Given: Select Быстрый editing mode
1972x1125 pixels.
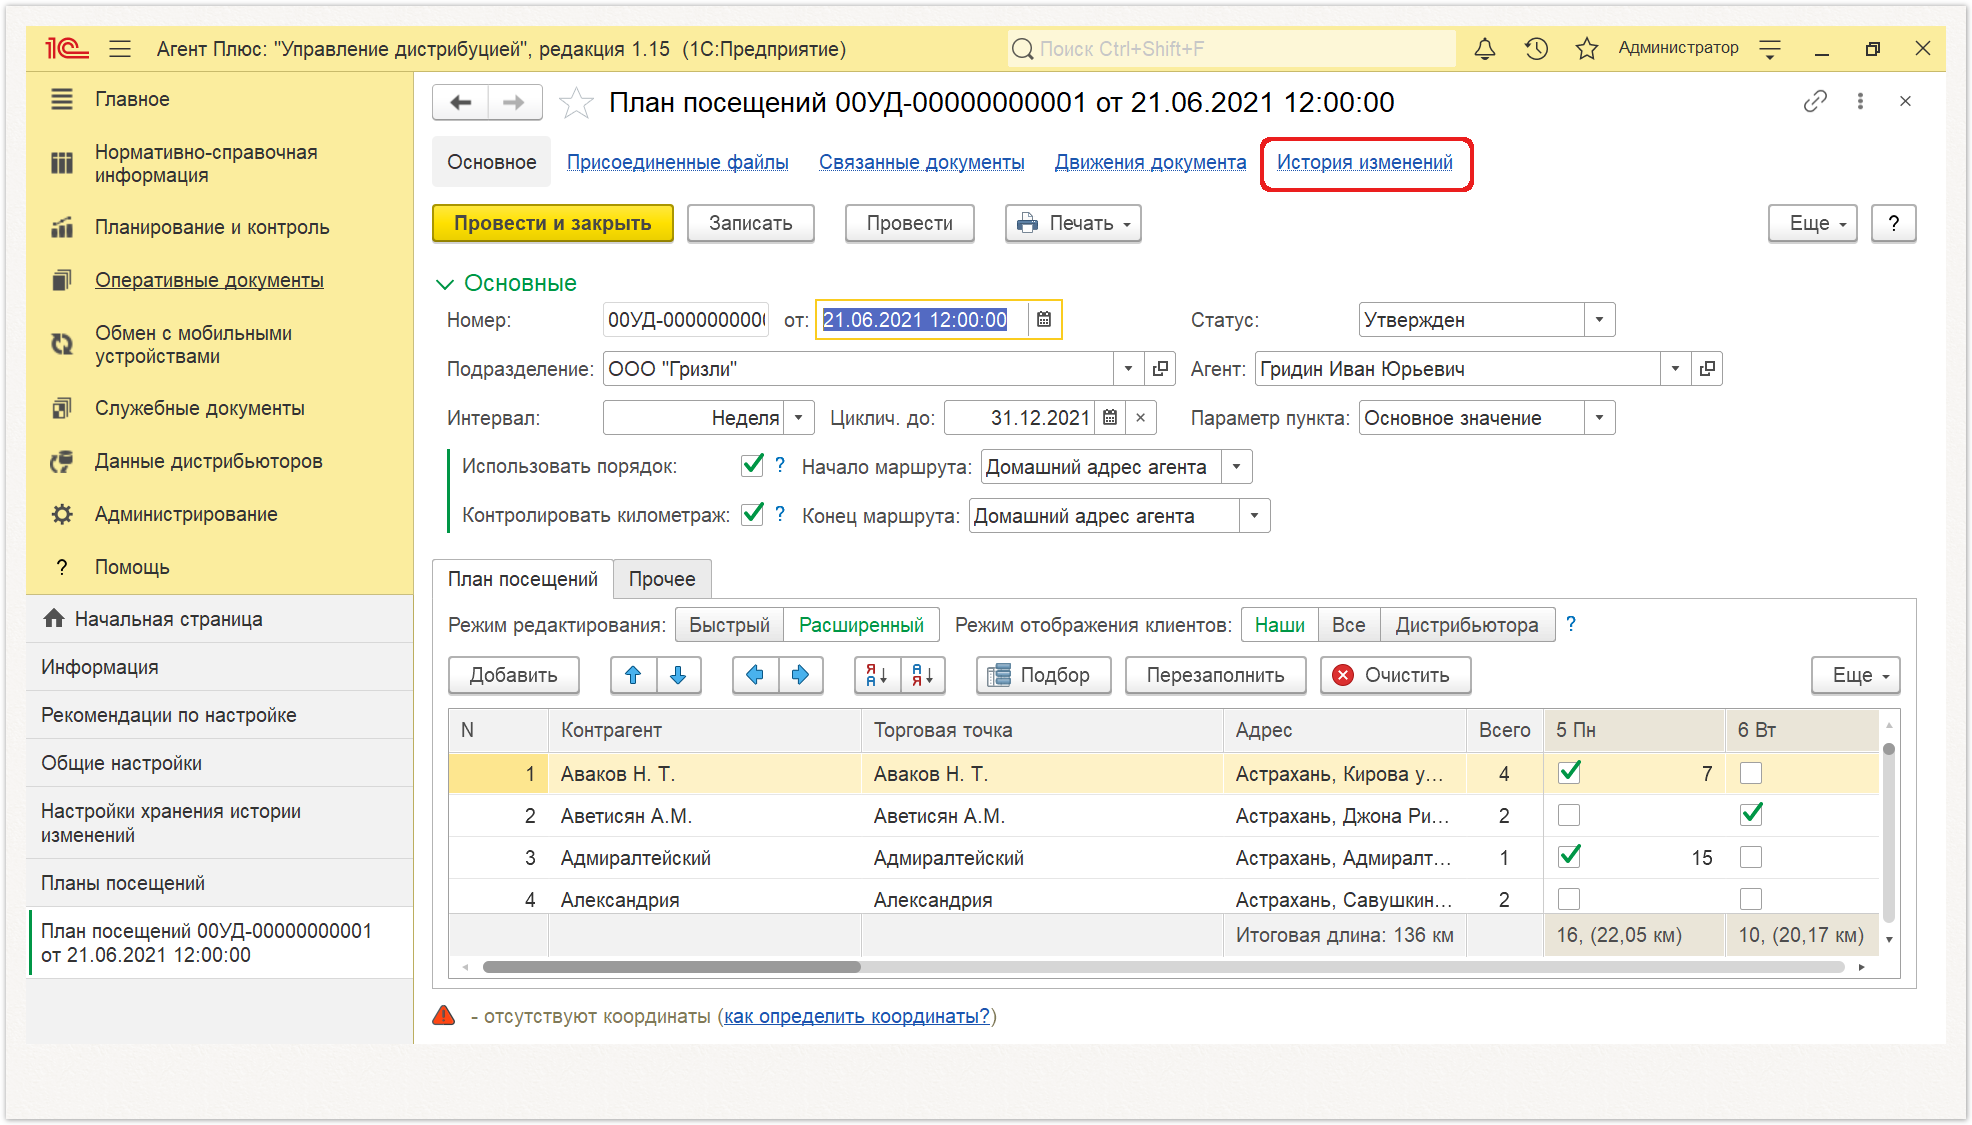Looking at the screenshot, I should pos(729,625).
